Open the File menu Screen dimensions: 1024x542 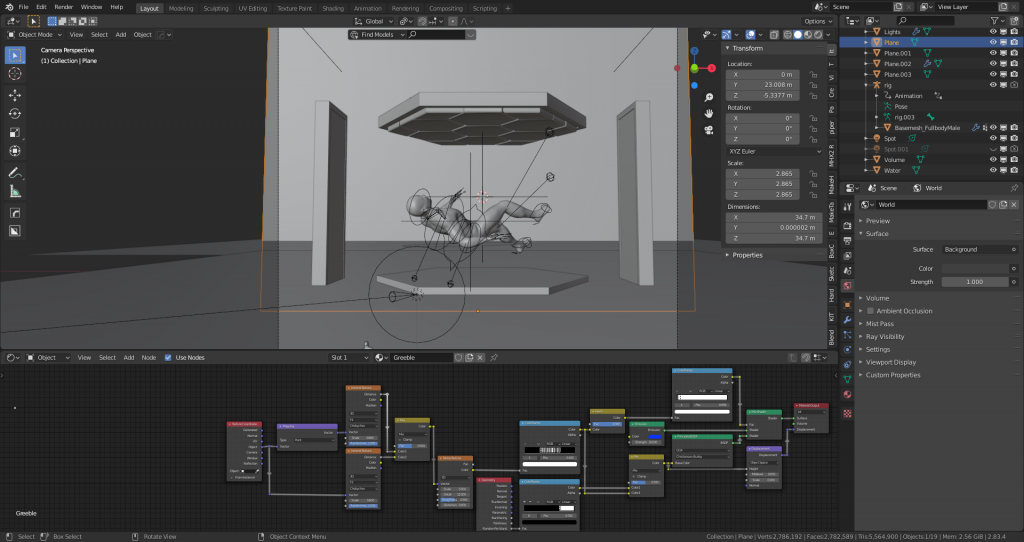(x=24, y=7)
